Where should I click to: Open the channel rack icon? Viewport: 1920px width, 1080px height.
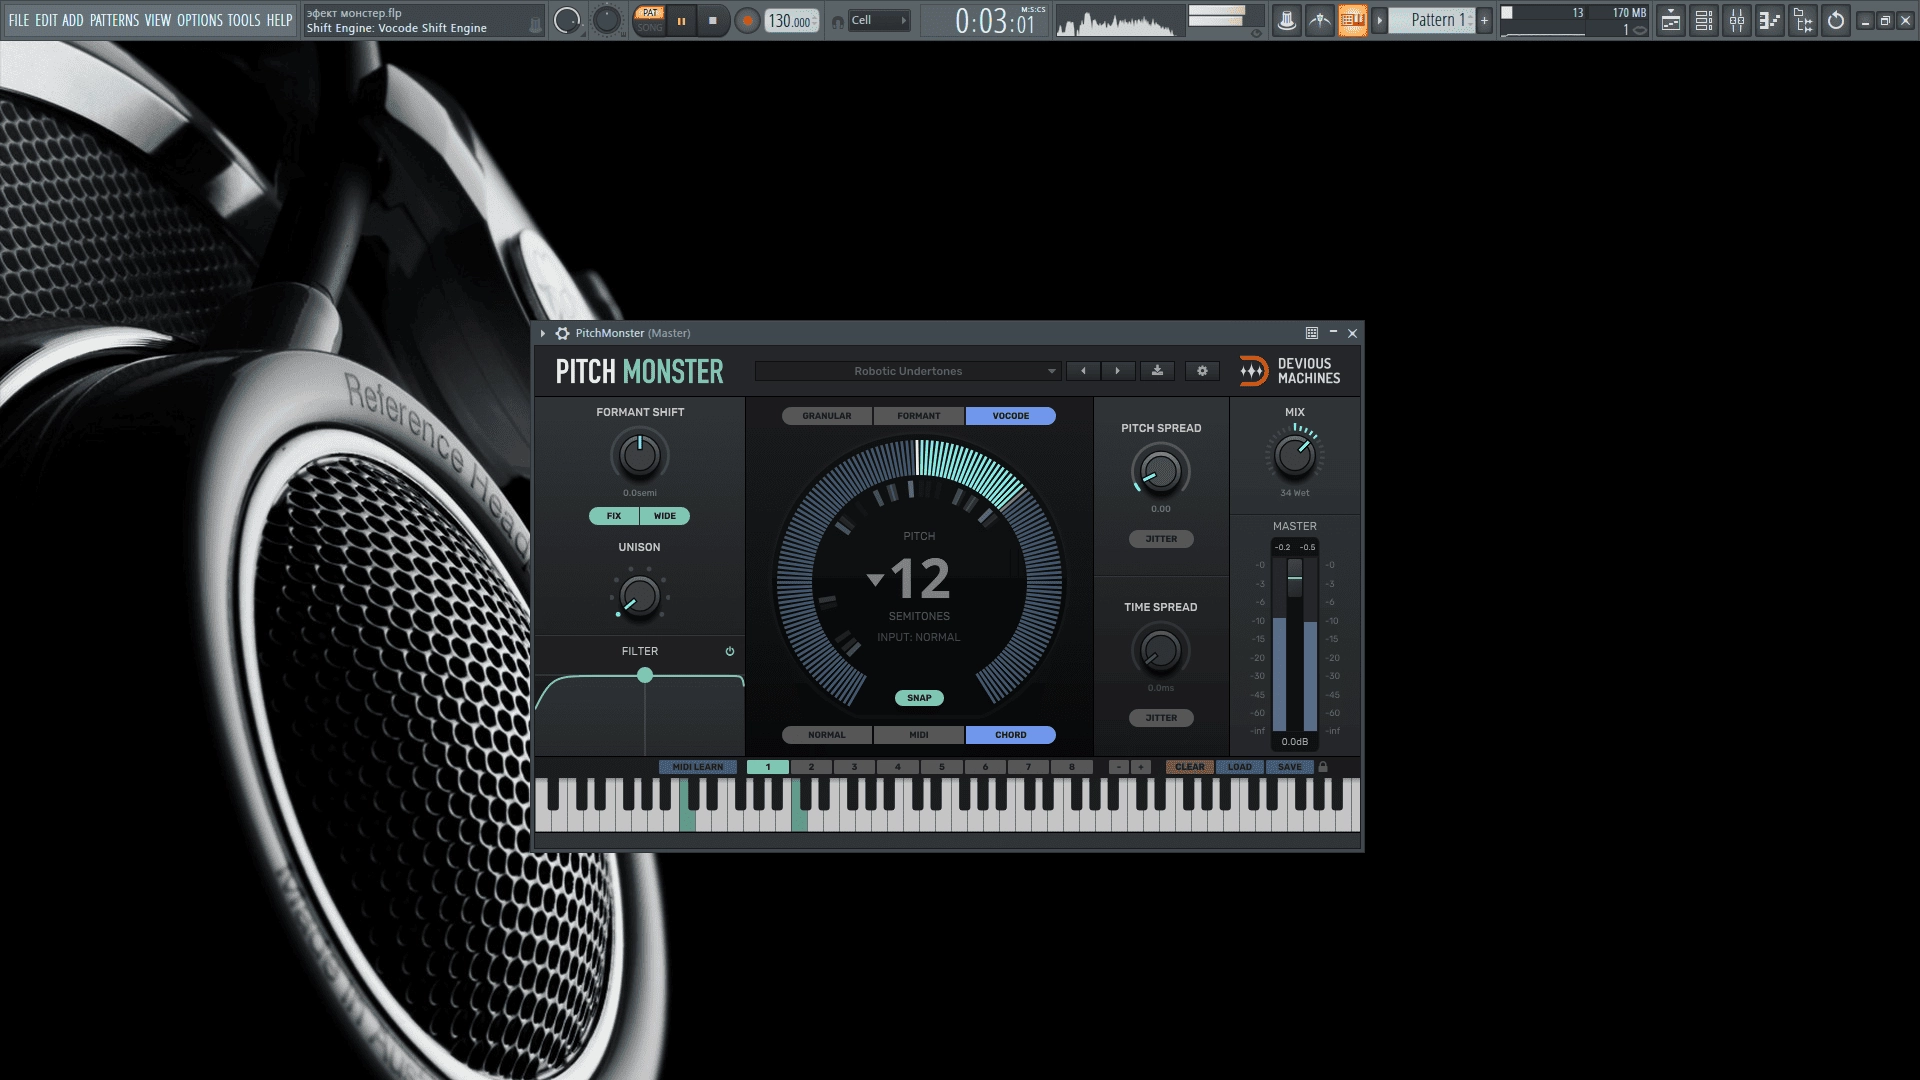(x=1704, y=20)
